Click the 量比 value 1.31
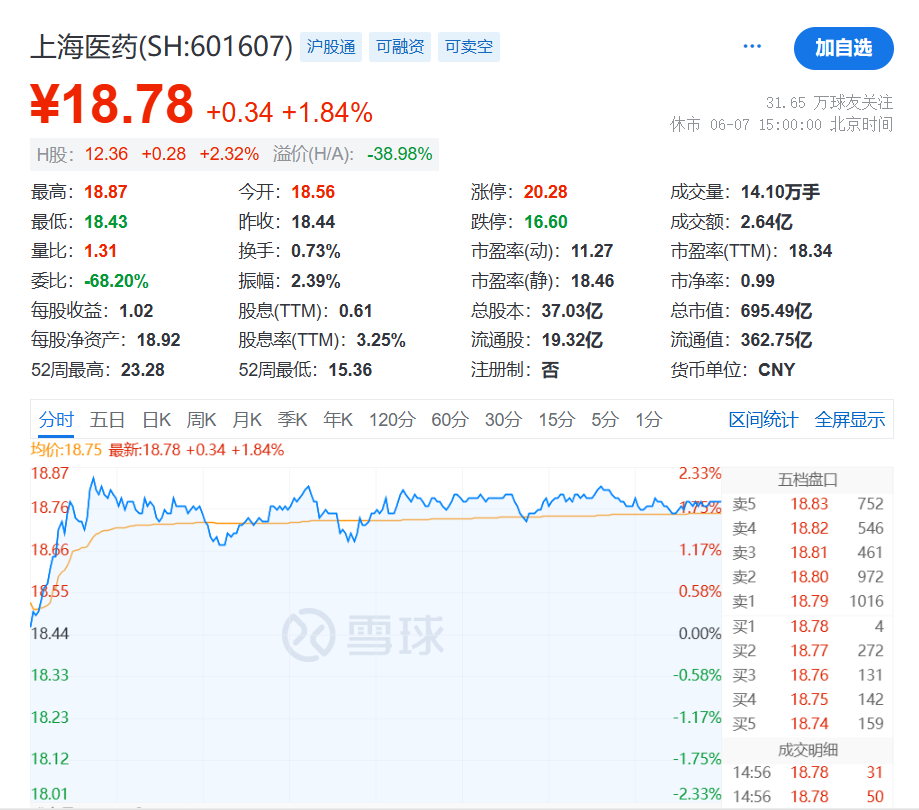This screenshot has width=919, height=810. click(x=100, y=251)
